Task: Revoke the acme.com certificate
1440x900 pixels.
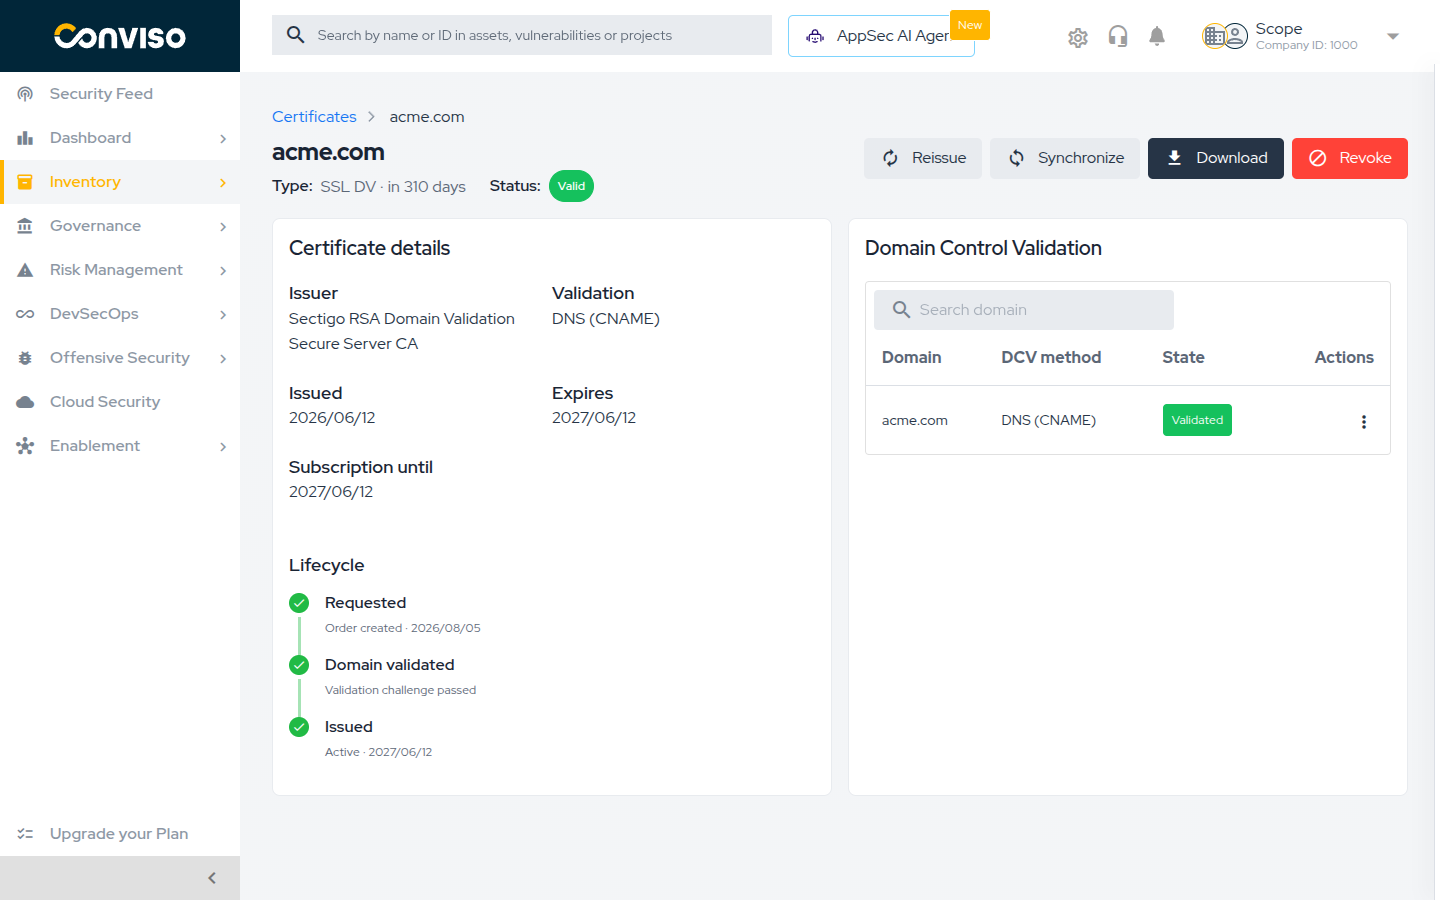Action: click(1350, 158)
